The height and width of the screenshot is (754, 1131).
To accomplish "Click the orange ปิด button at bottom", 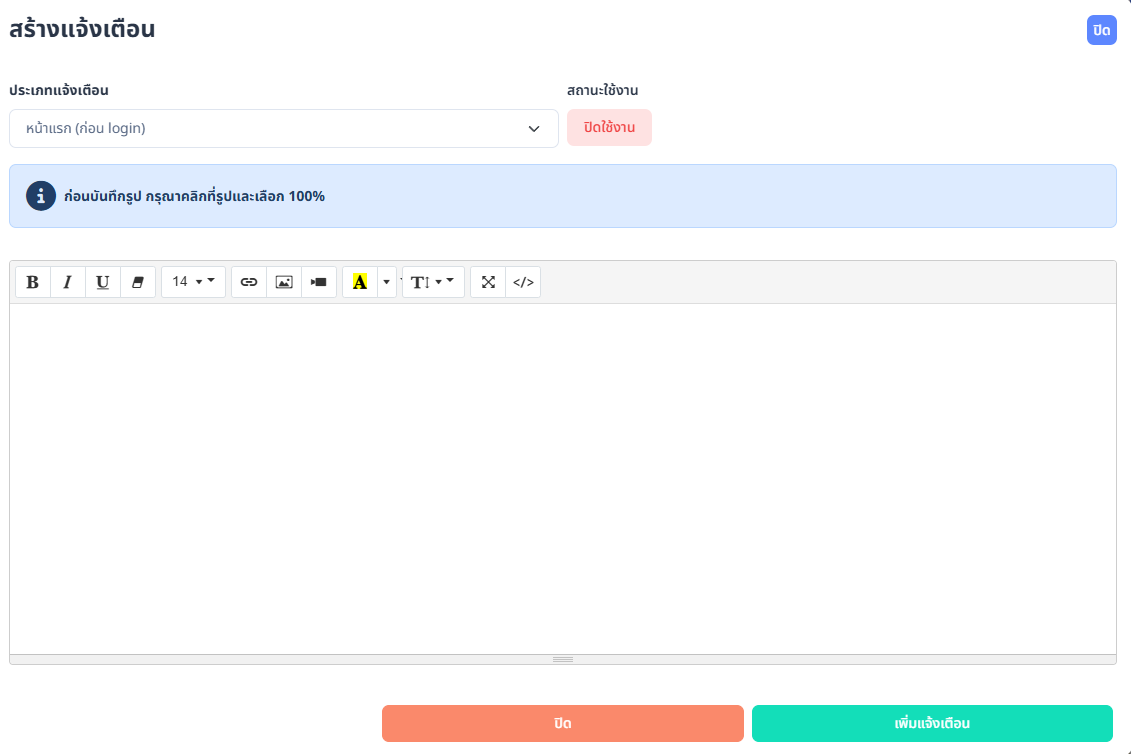I will pyautogui.click(x=562, y=723).
